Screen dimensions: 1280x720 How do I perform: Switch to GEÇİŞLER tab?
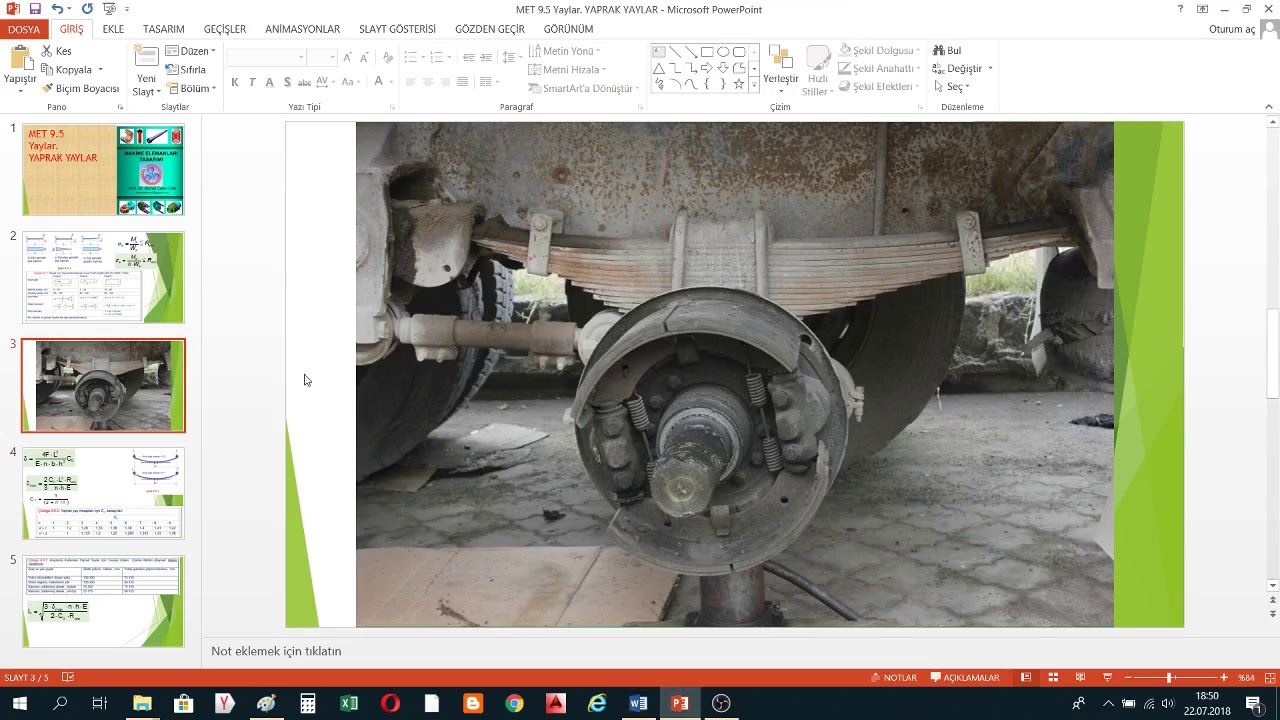(225, 29)
